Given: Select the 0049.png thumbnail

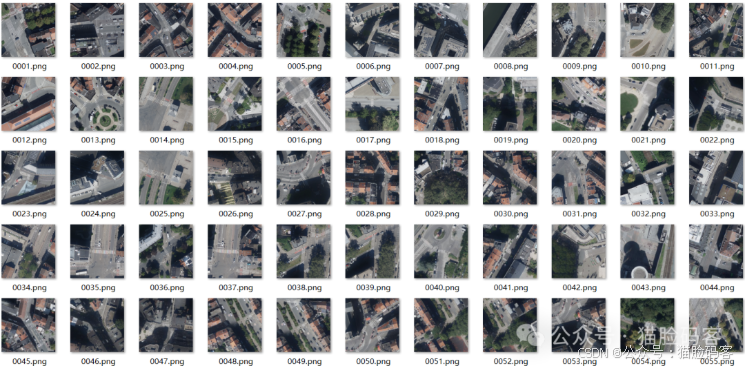Looking at the screenshot, I should click(x=304, y=325).
